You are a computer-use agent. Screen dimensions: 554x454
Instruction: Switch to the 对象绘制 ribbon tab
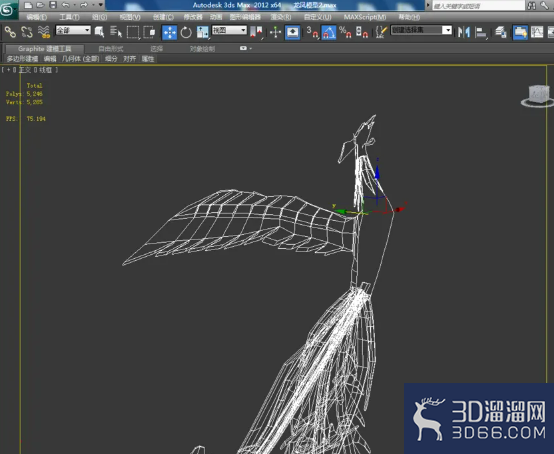click(x=202, y=49)
